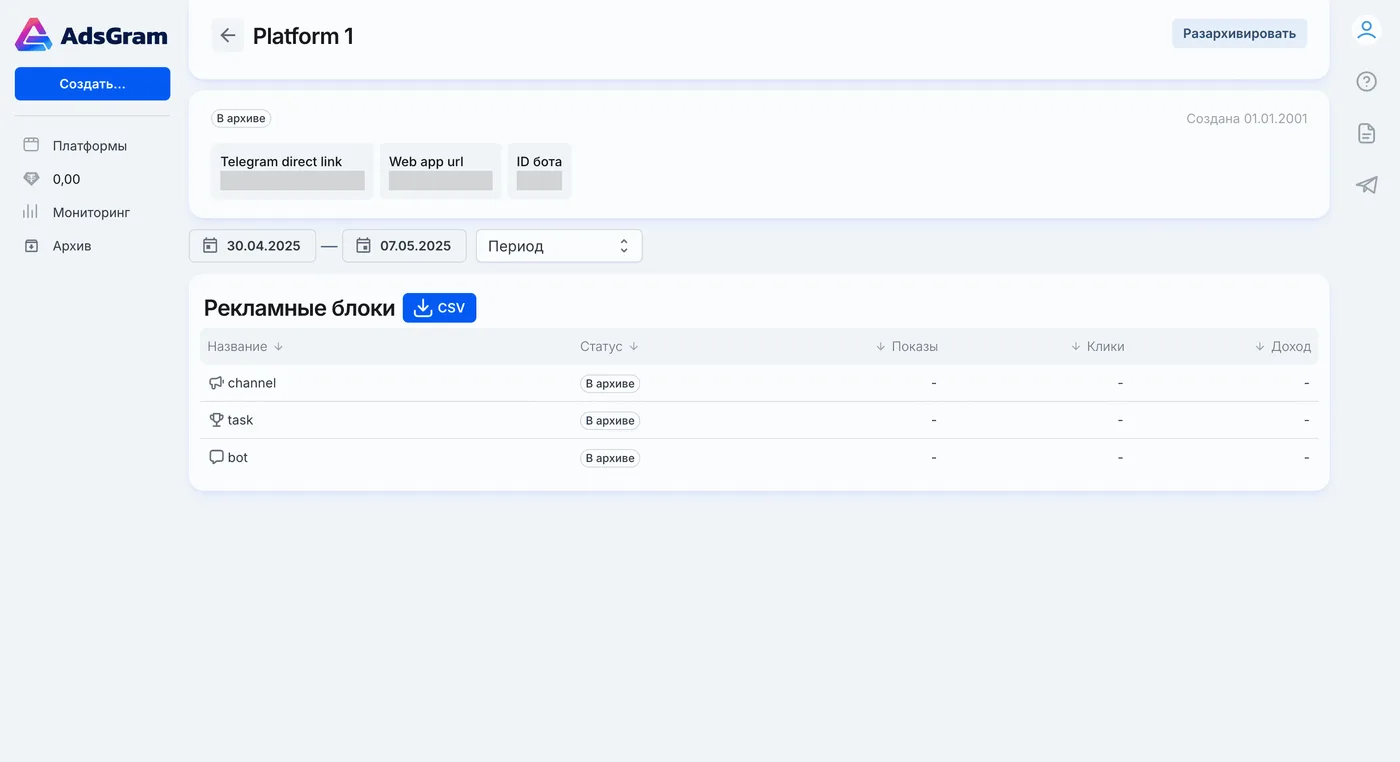This screenshot has height=762, width=1400.
Task: Click the Архив box icon
Action: point(31,246)
